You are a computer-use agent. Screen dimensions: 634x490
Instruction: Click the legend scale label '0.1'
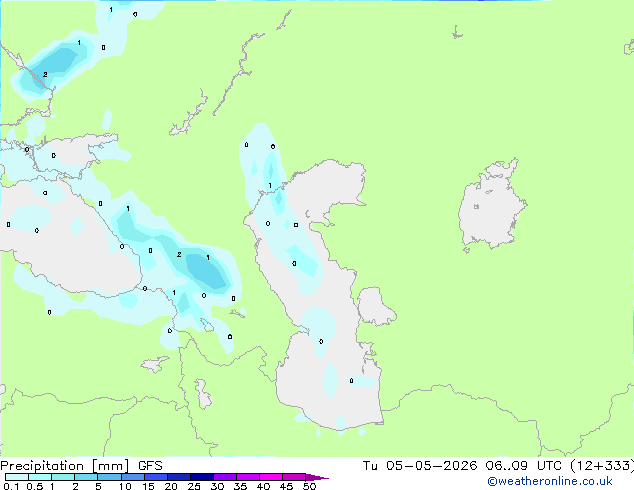click(11, 486)
